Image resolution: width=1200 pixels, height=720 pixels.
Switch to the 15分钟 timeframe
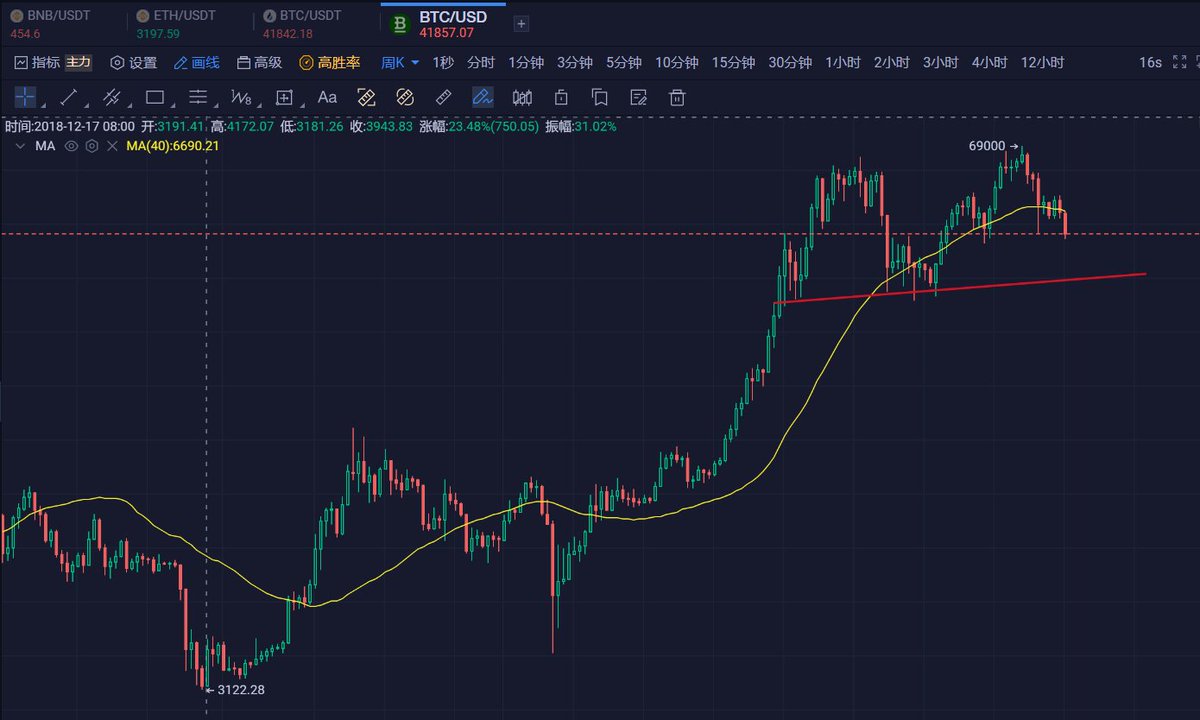734,62
